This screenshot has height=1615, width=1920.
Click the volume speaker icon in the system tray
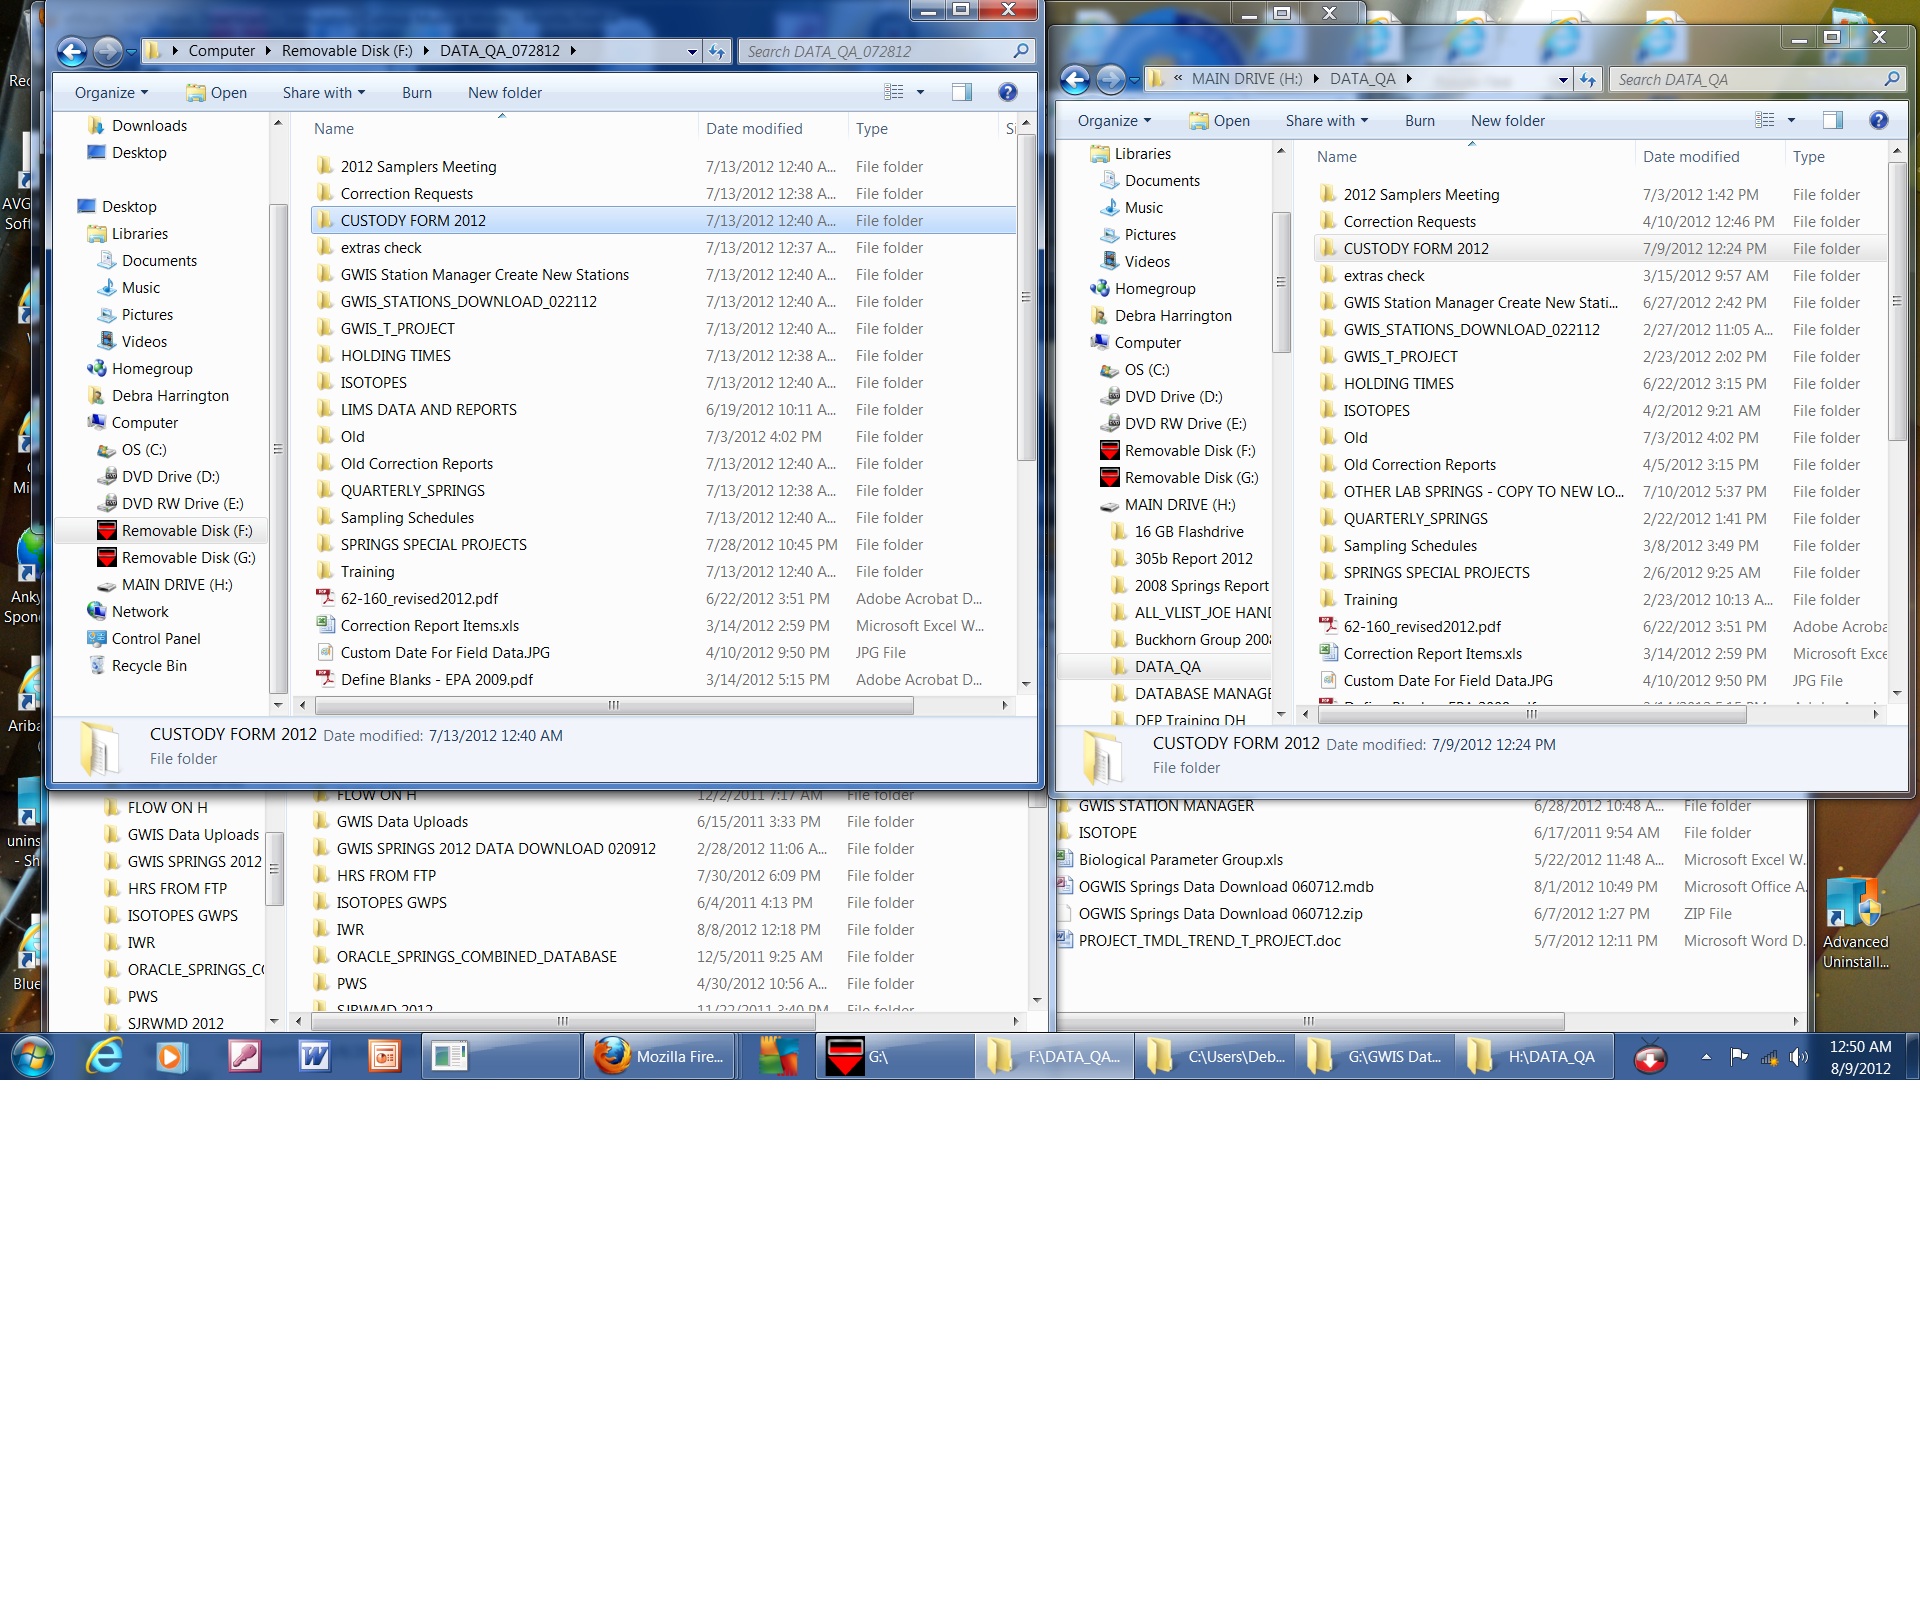(x=1798, y=1057)
